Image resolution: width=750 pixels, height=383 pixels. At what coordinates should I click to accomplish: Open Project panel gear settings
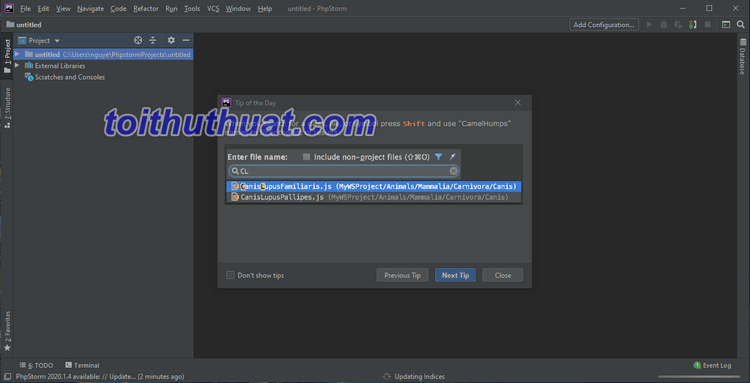(x=171, y=41)
